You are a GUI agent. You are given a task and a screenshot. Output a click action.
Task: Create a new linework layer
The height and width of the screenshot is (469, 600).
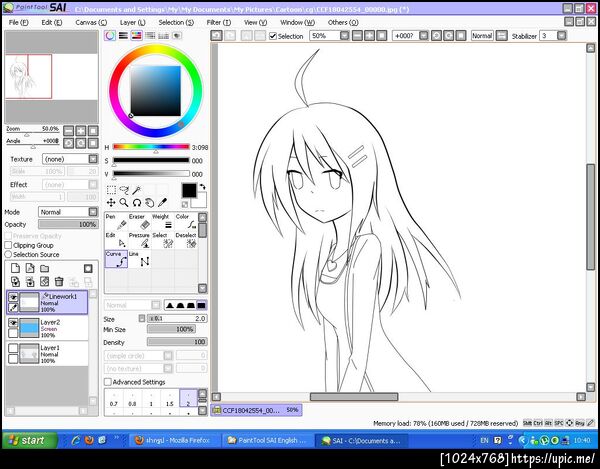[x=30, y=268]
